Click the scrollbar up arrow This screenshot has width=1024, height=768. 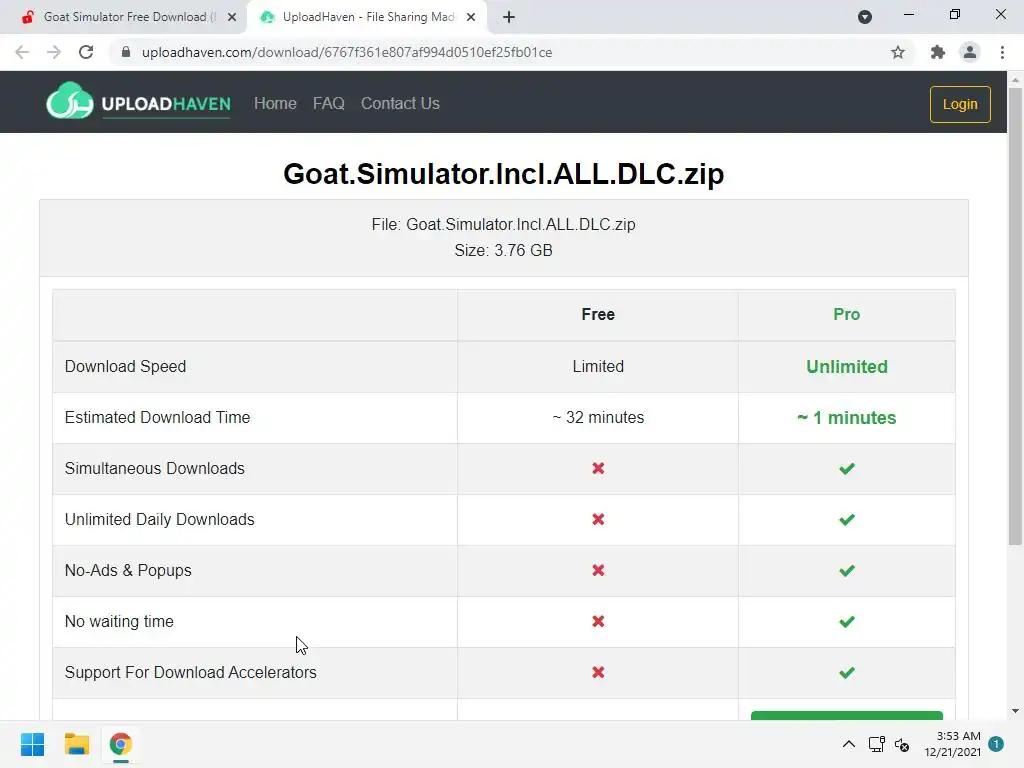click(x=1015, y=79)
